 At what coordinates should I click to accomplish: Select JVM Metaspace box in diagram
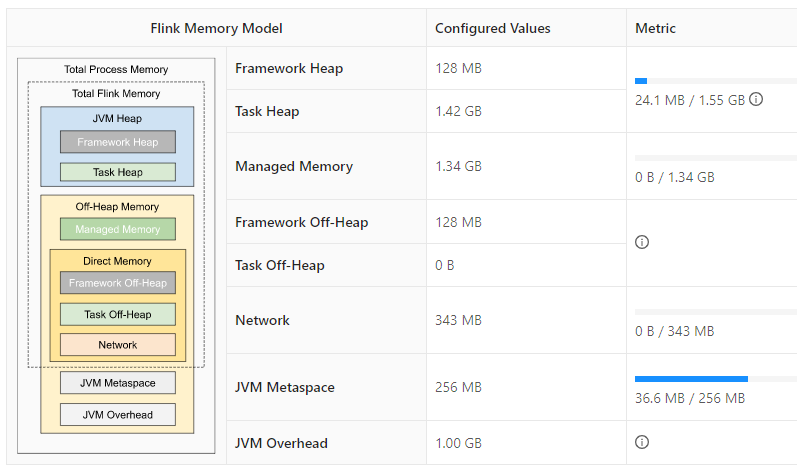click(x=117, y=382)
